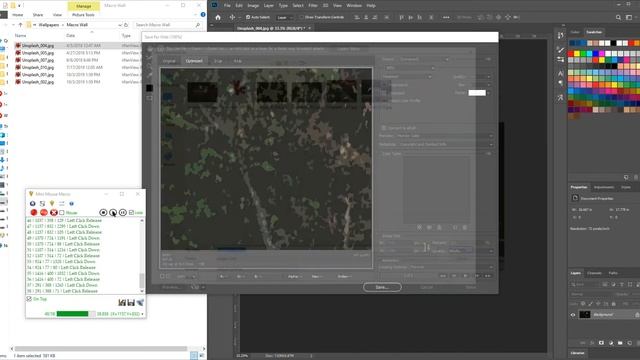The height and width of the screenshot is (360, 640).
Task: Toggle the On Top checkbox in Mini Mouse Macro
Action: (x=29, y=299)
